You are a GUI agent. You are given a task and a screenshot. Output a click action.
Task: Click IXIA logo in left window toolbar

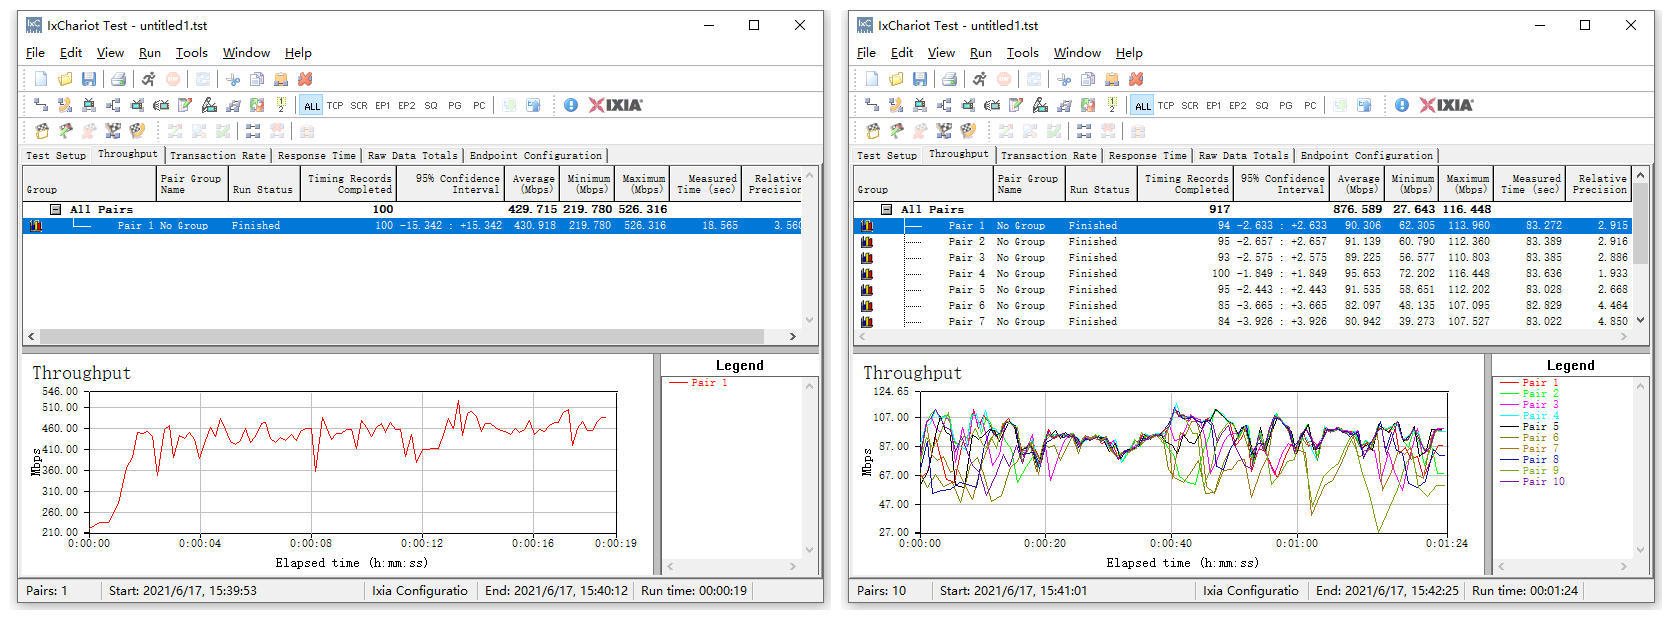pyautogui.click(x=616, y=105)
